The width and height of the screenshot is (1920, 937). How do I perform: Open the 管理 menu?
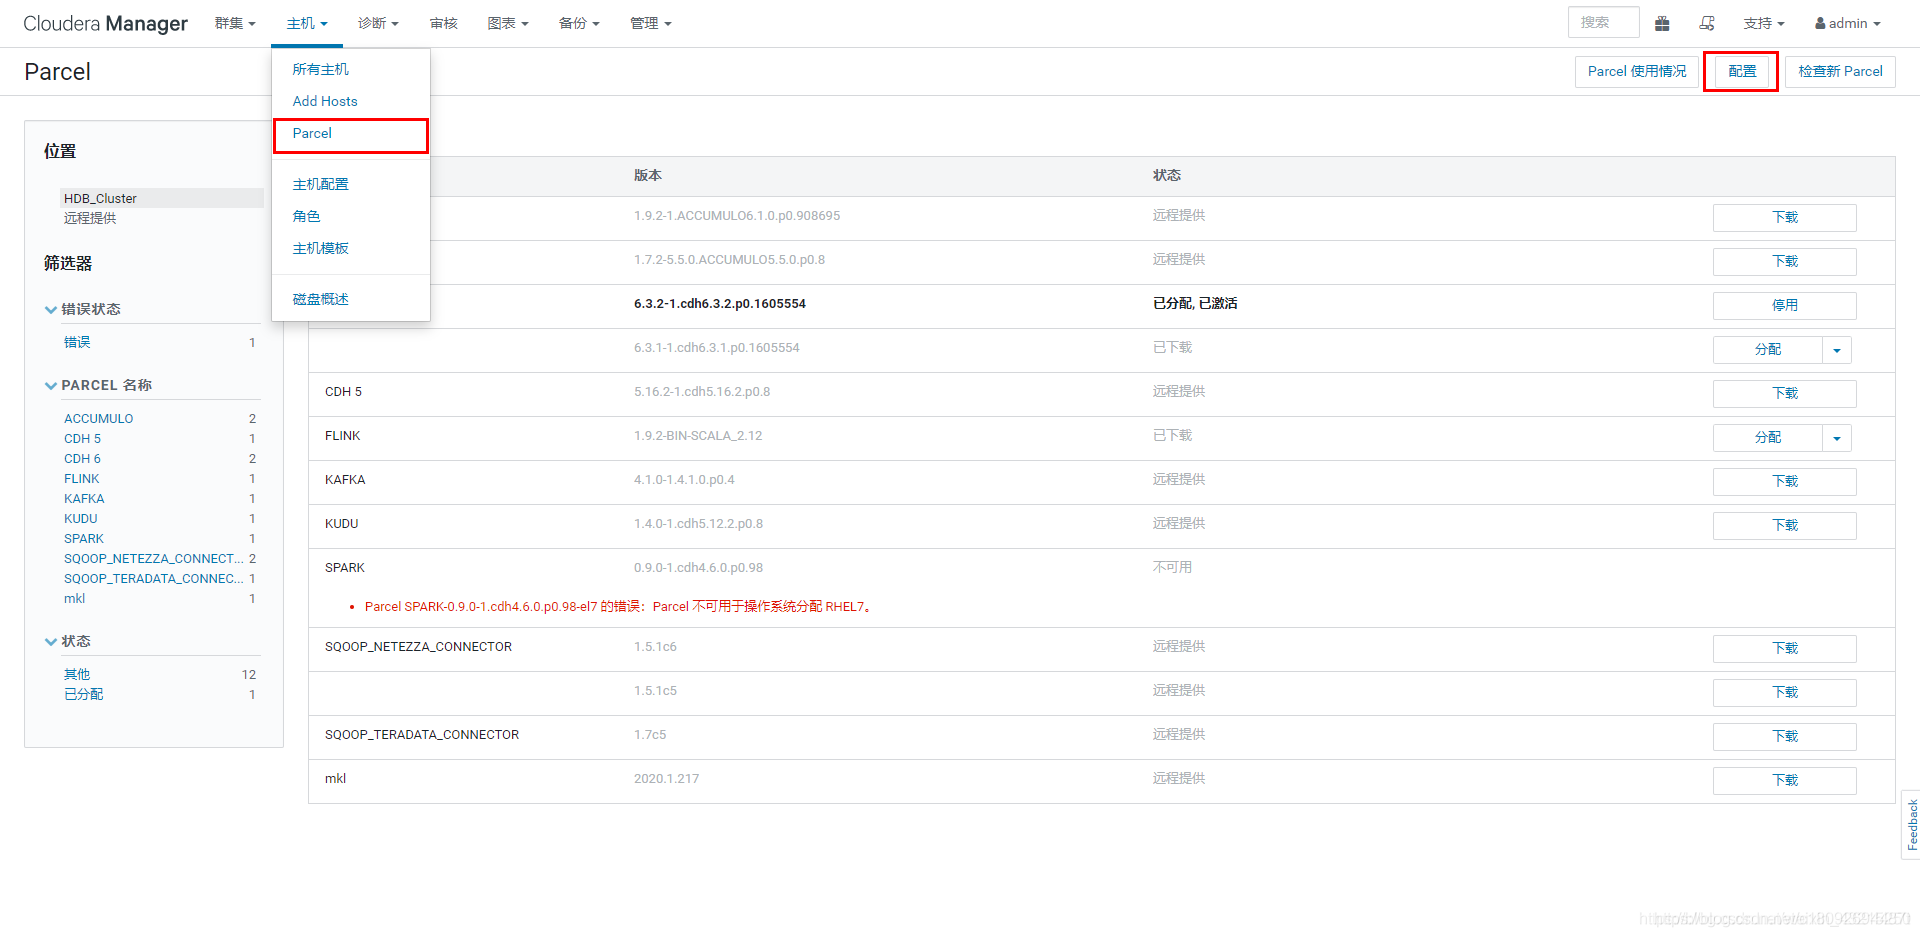[651, 23]
